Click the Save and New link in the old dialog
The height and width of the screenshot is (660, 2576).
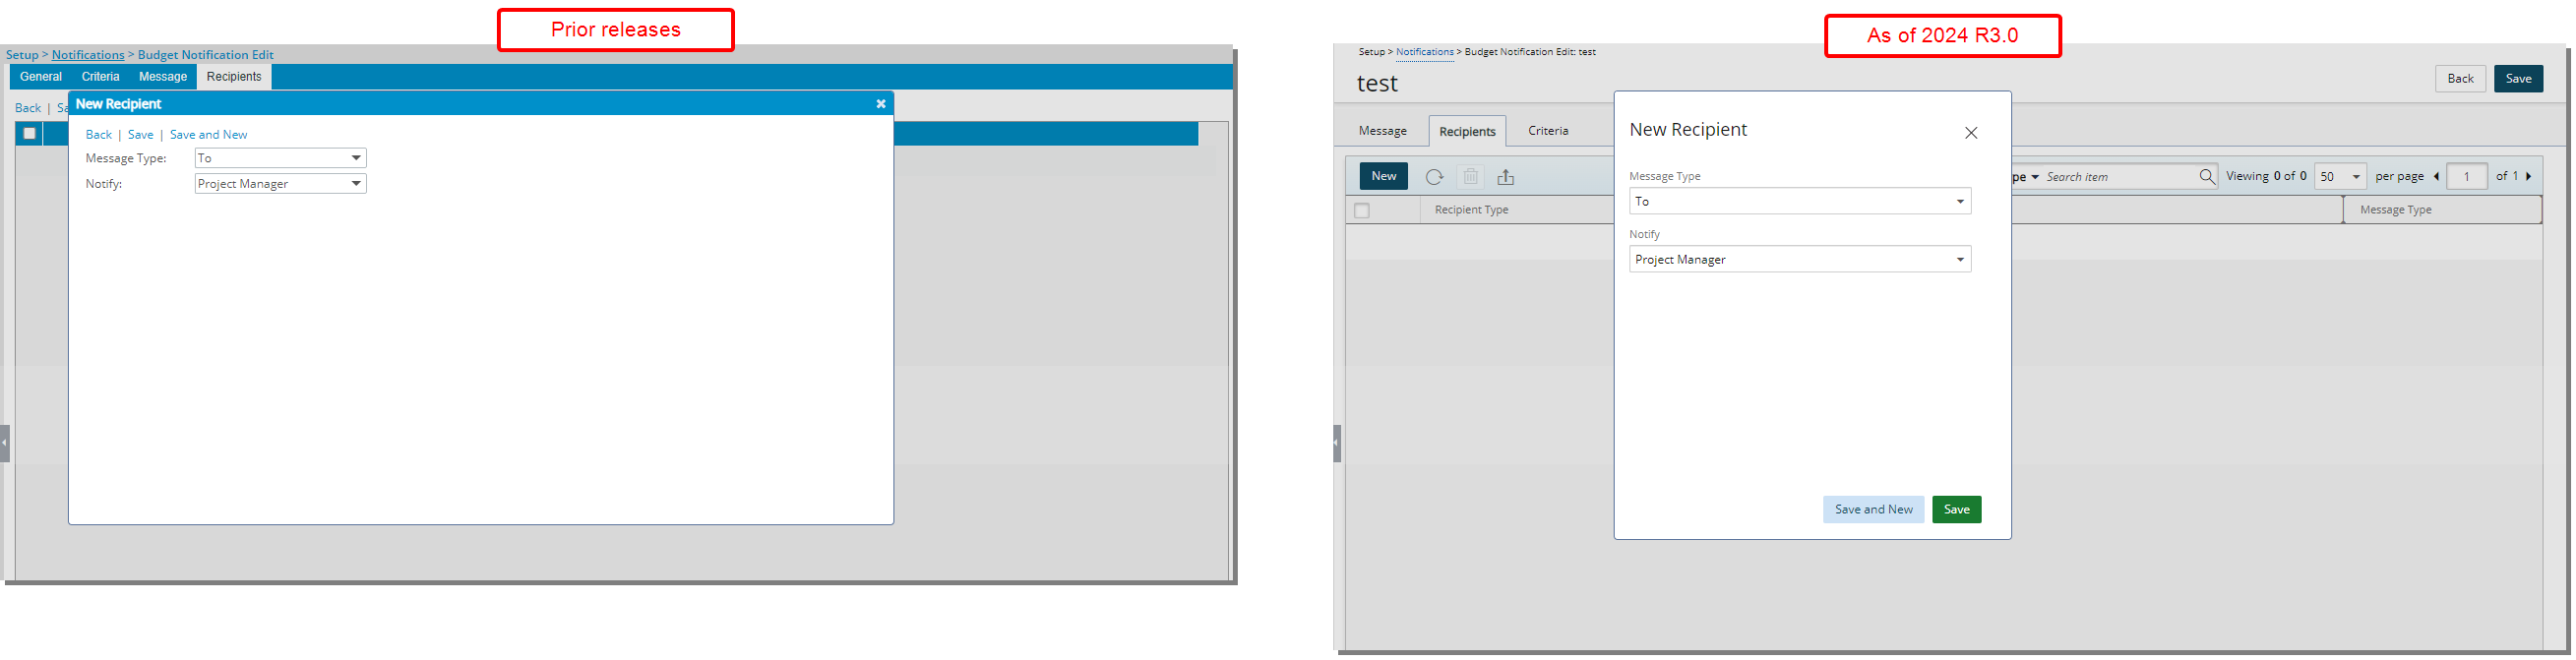click(x=208, y=135)
